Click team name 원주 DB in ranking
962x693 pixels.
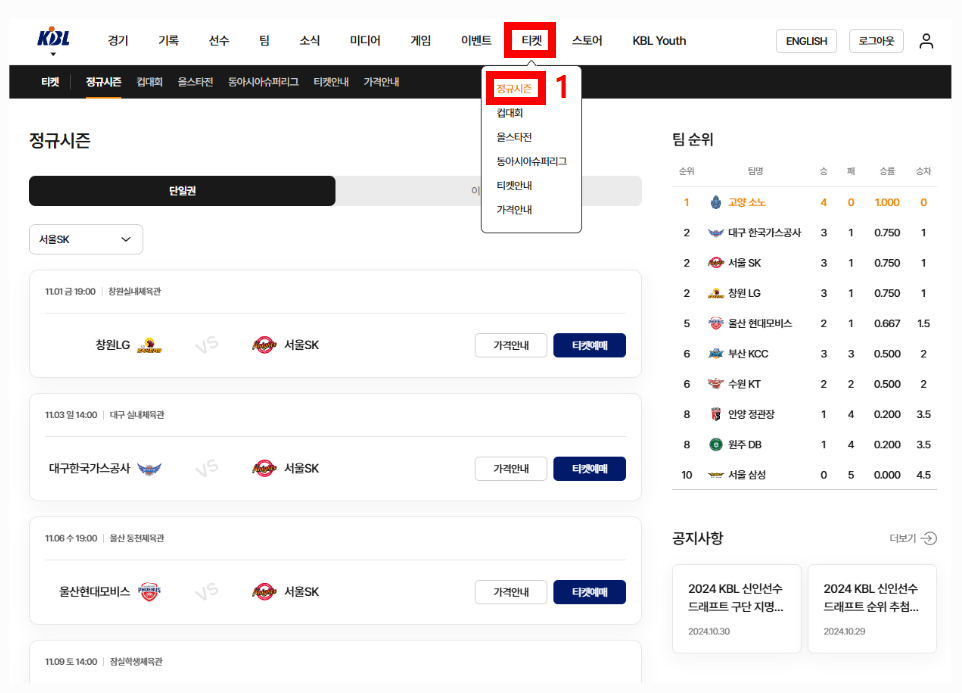click(x=745, y=445)
